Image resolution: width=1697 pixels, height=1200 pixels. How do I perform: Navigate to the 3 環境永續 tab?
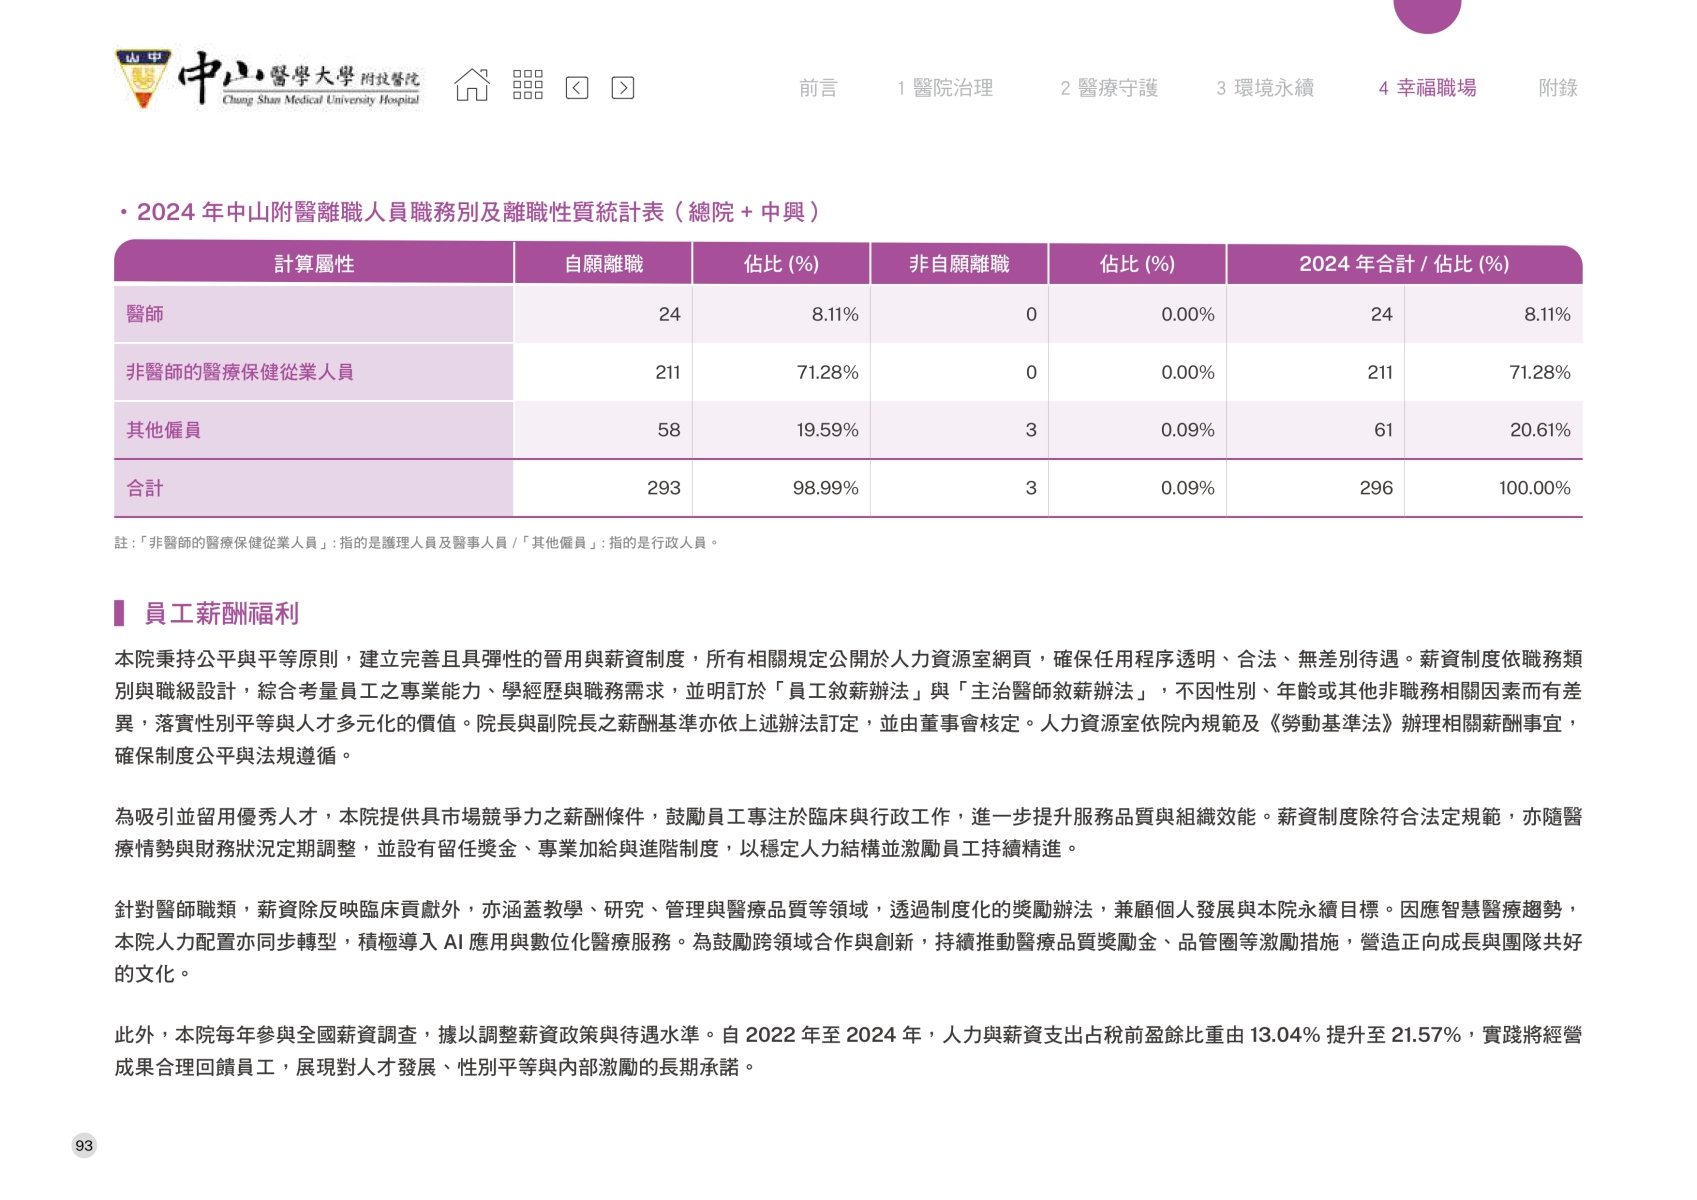tap(1265, 88)
